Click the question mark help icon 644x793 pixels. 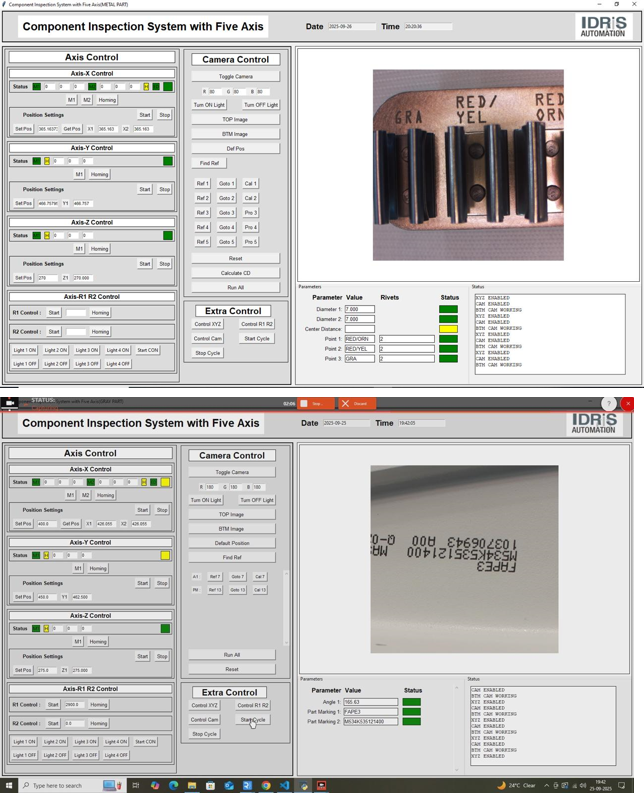click(608, 404)
